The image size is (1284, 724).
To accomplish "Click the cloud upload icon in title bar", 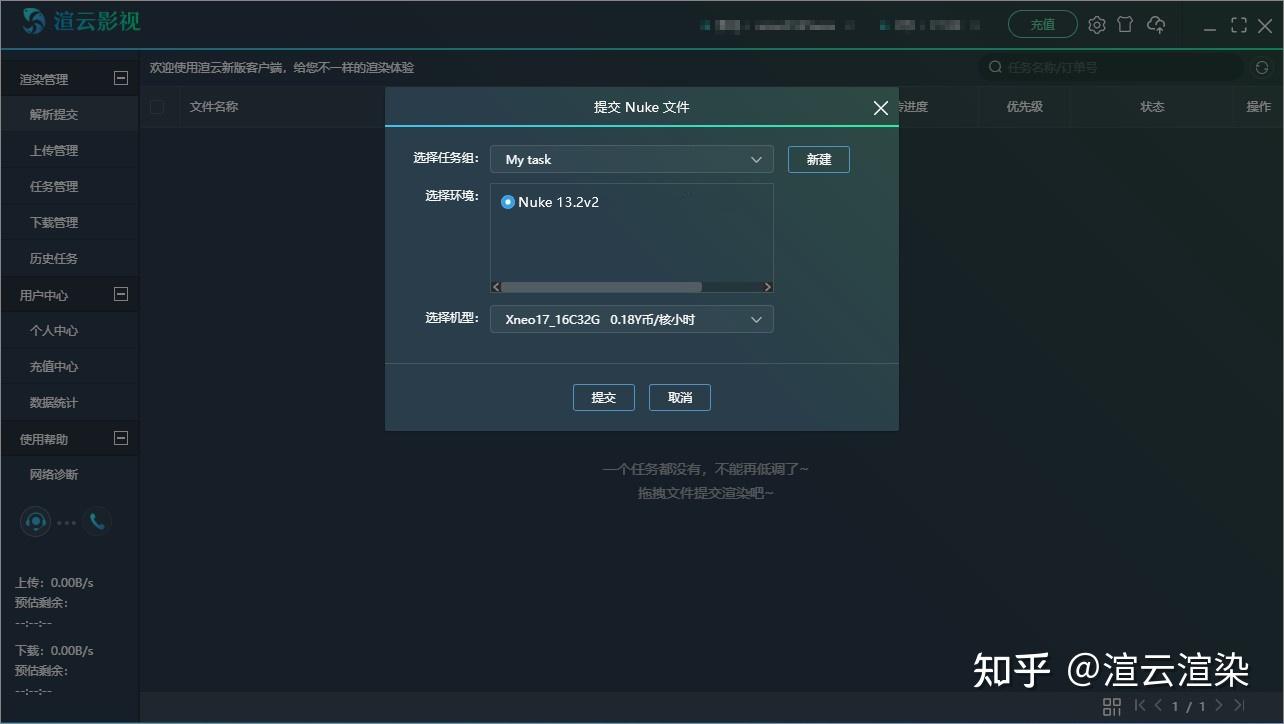I will (x=1157, y=24).
